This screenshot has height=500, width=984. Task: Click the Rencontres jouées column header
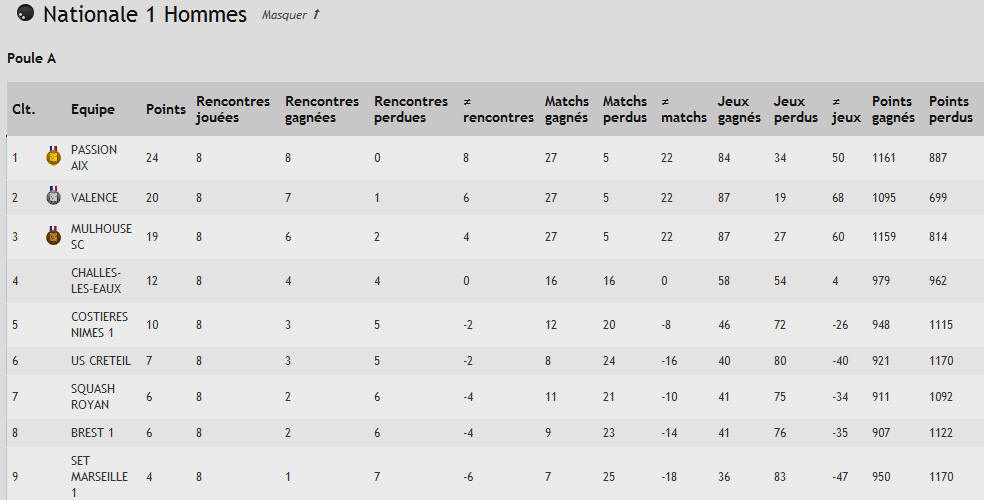(233, 109)
